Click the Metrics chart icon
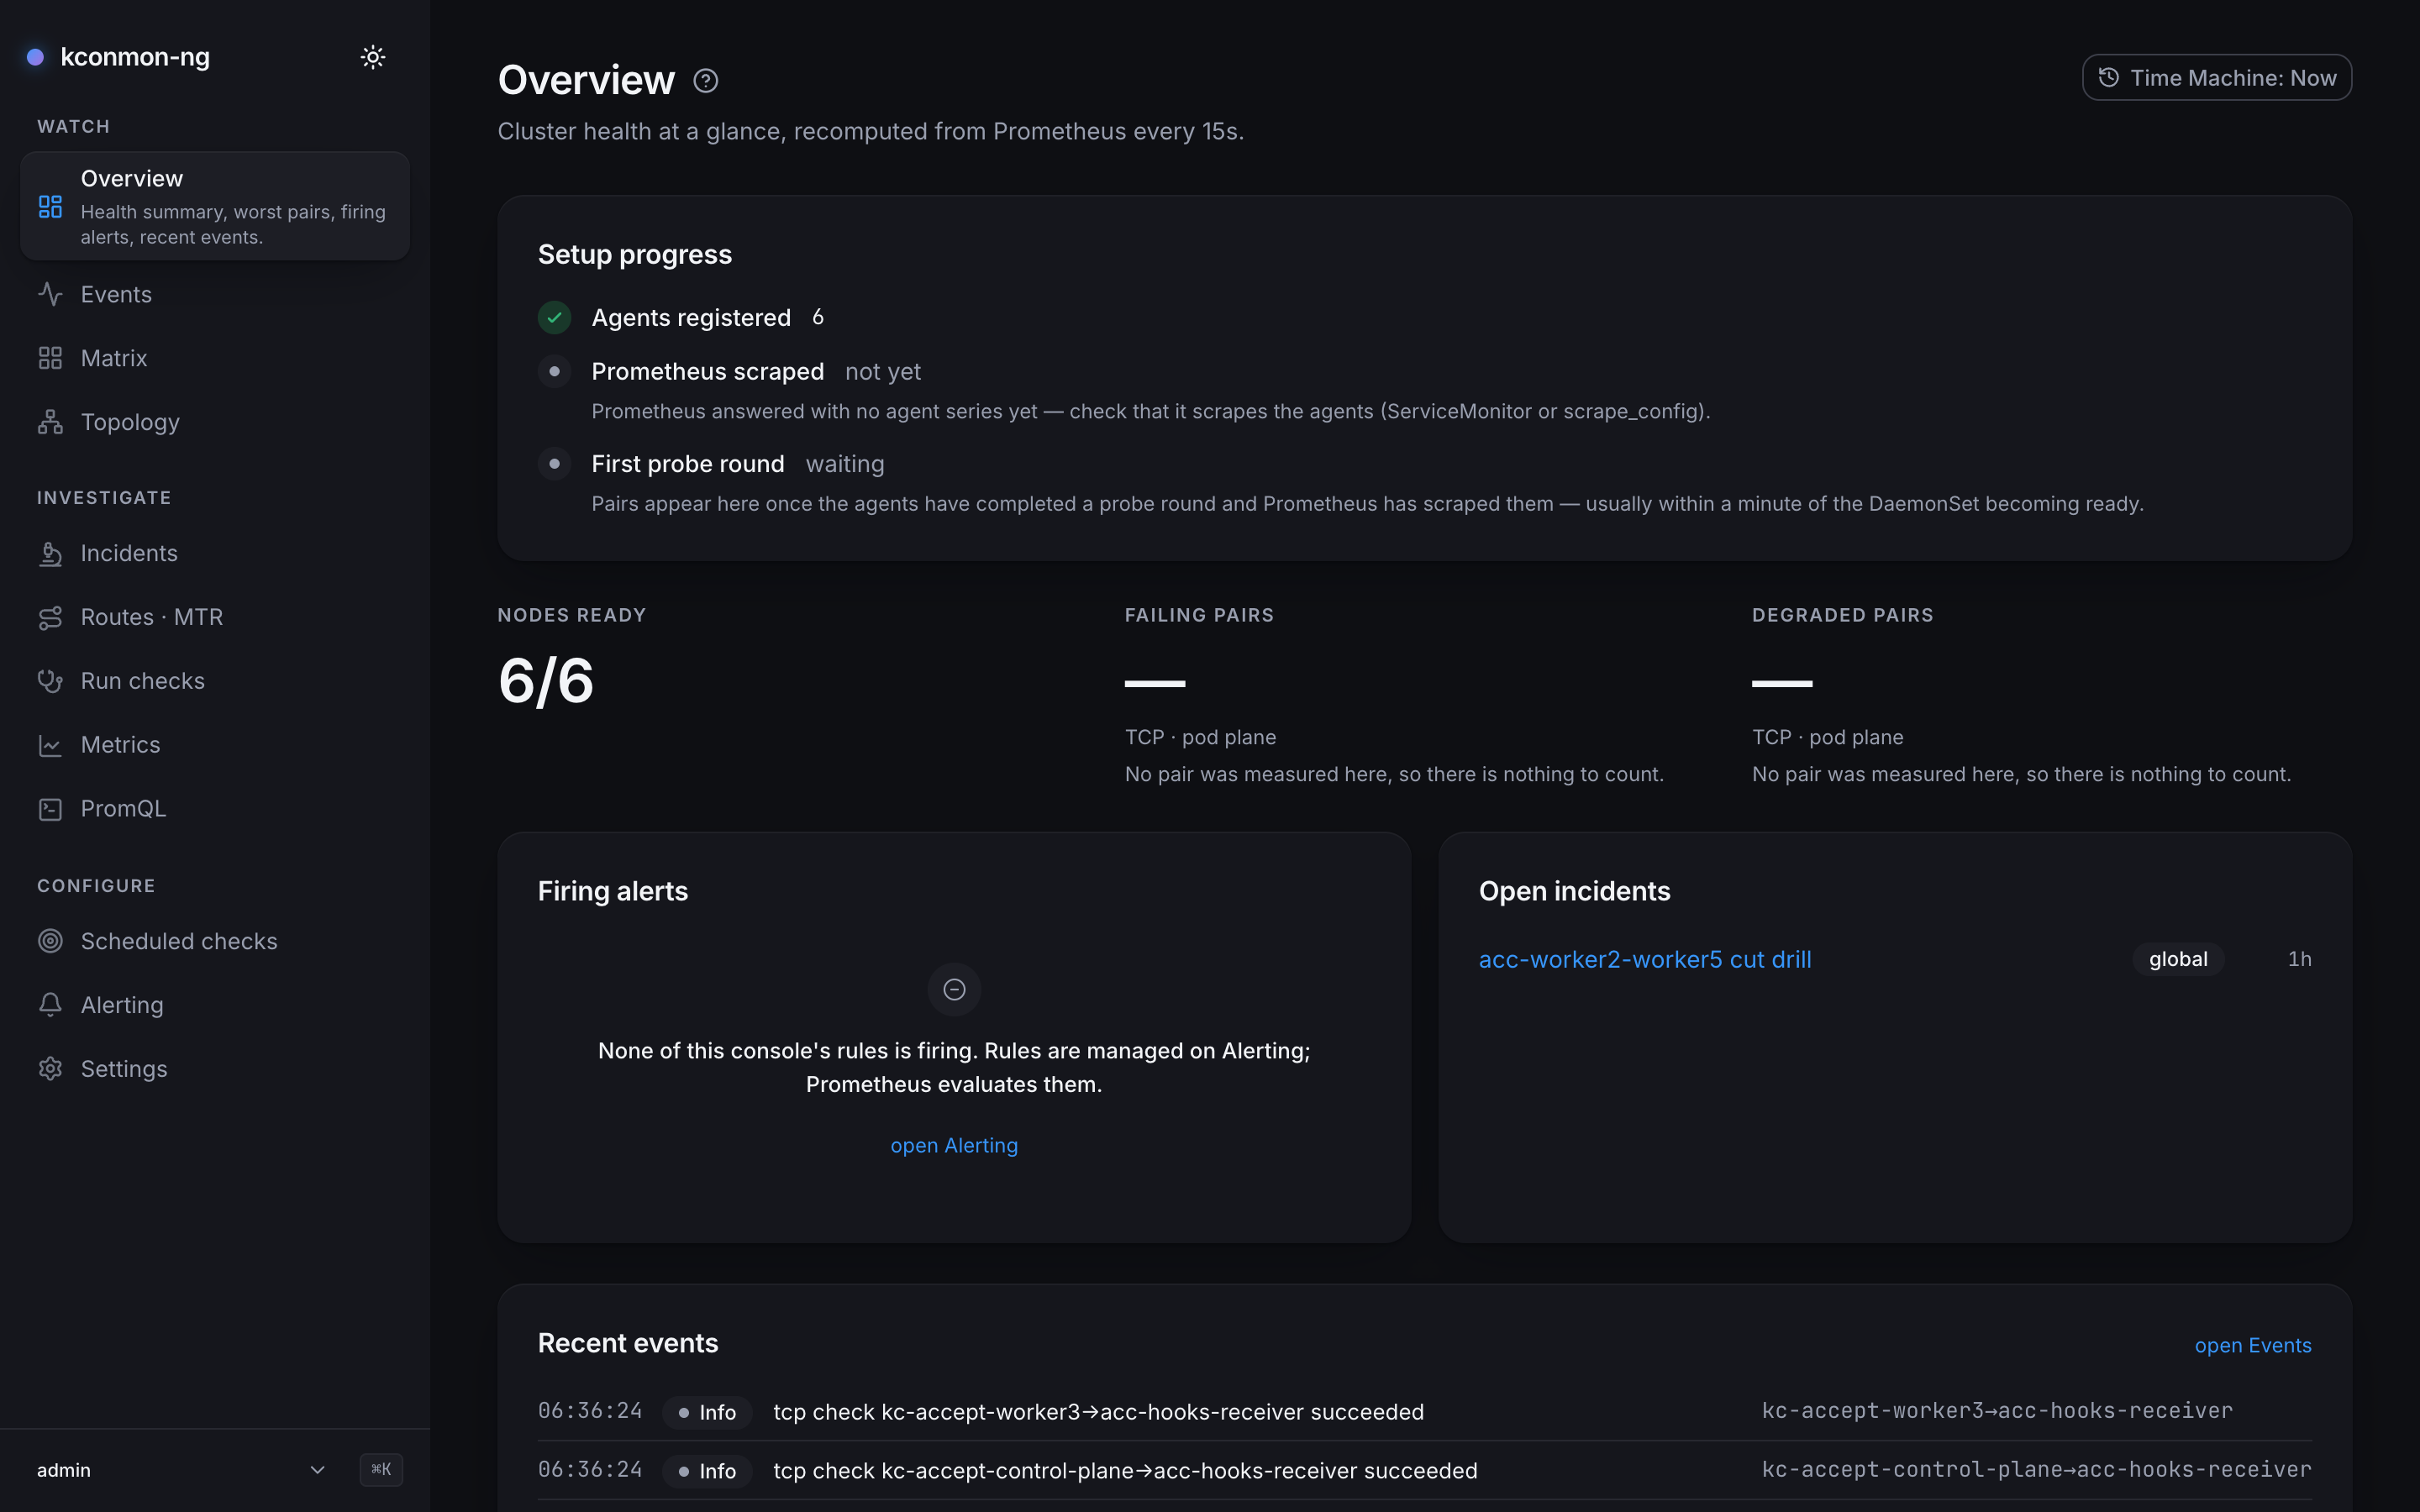2420x1512 pixels. [x=50, y=745]
